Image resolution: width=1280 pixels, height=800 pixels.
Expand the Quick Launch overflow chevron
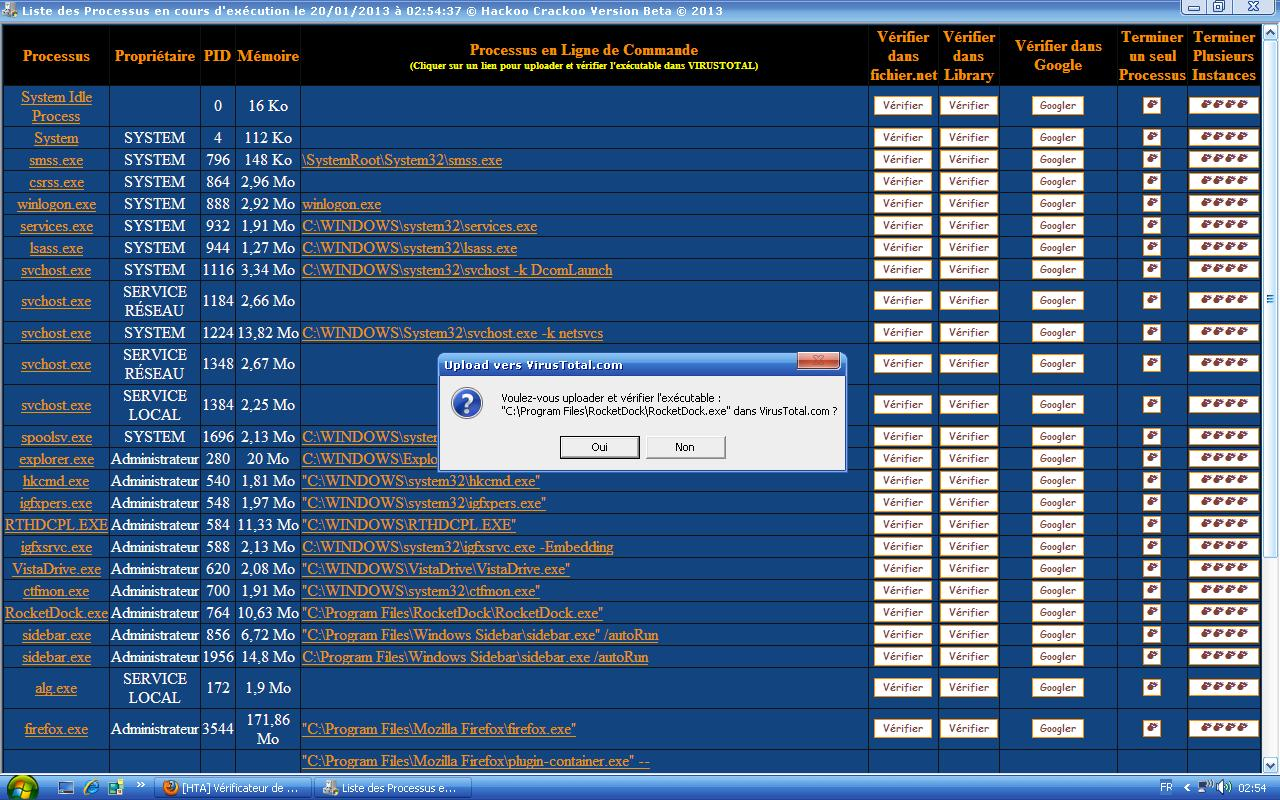click(141, 785)
